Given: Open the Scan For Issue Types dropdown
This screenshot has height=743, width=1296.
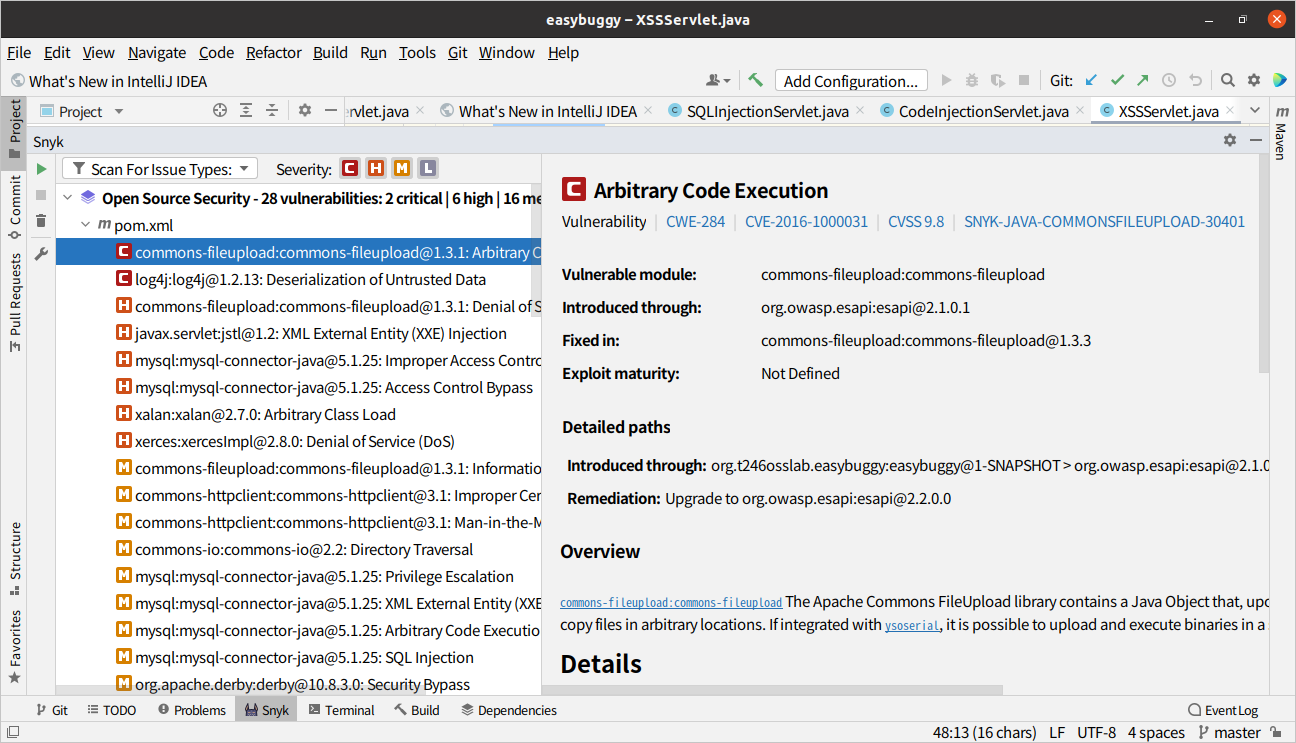Looking at the screenshot, I should coord(159,168).
